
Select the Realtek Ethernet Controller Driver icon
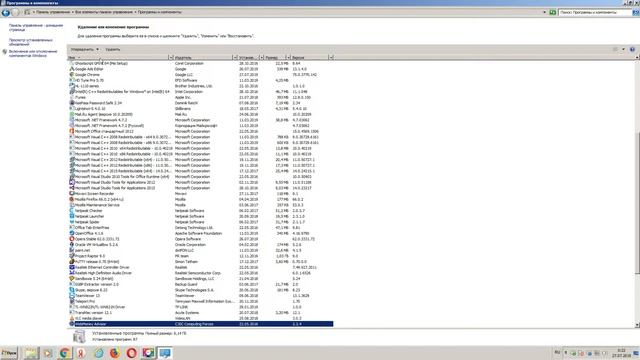pos(72,267)
